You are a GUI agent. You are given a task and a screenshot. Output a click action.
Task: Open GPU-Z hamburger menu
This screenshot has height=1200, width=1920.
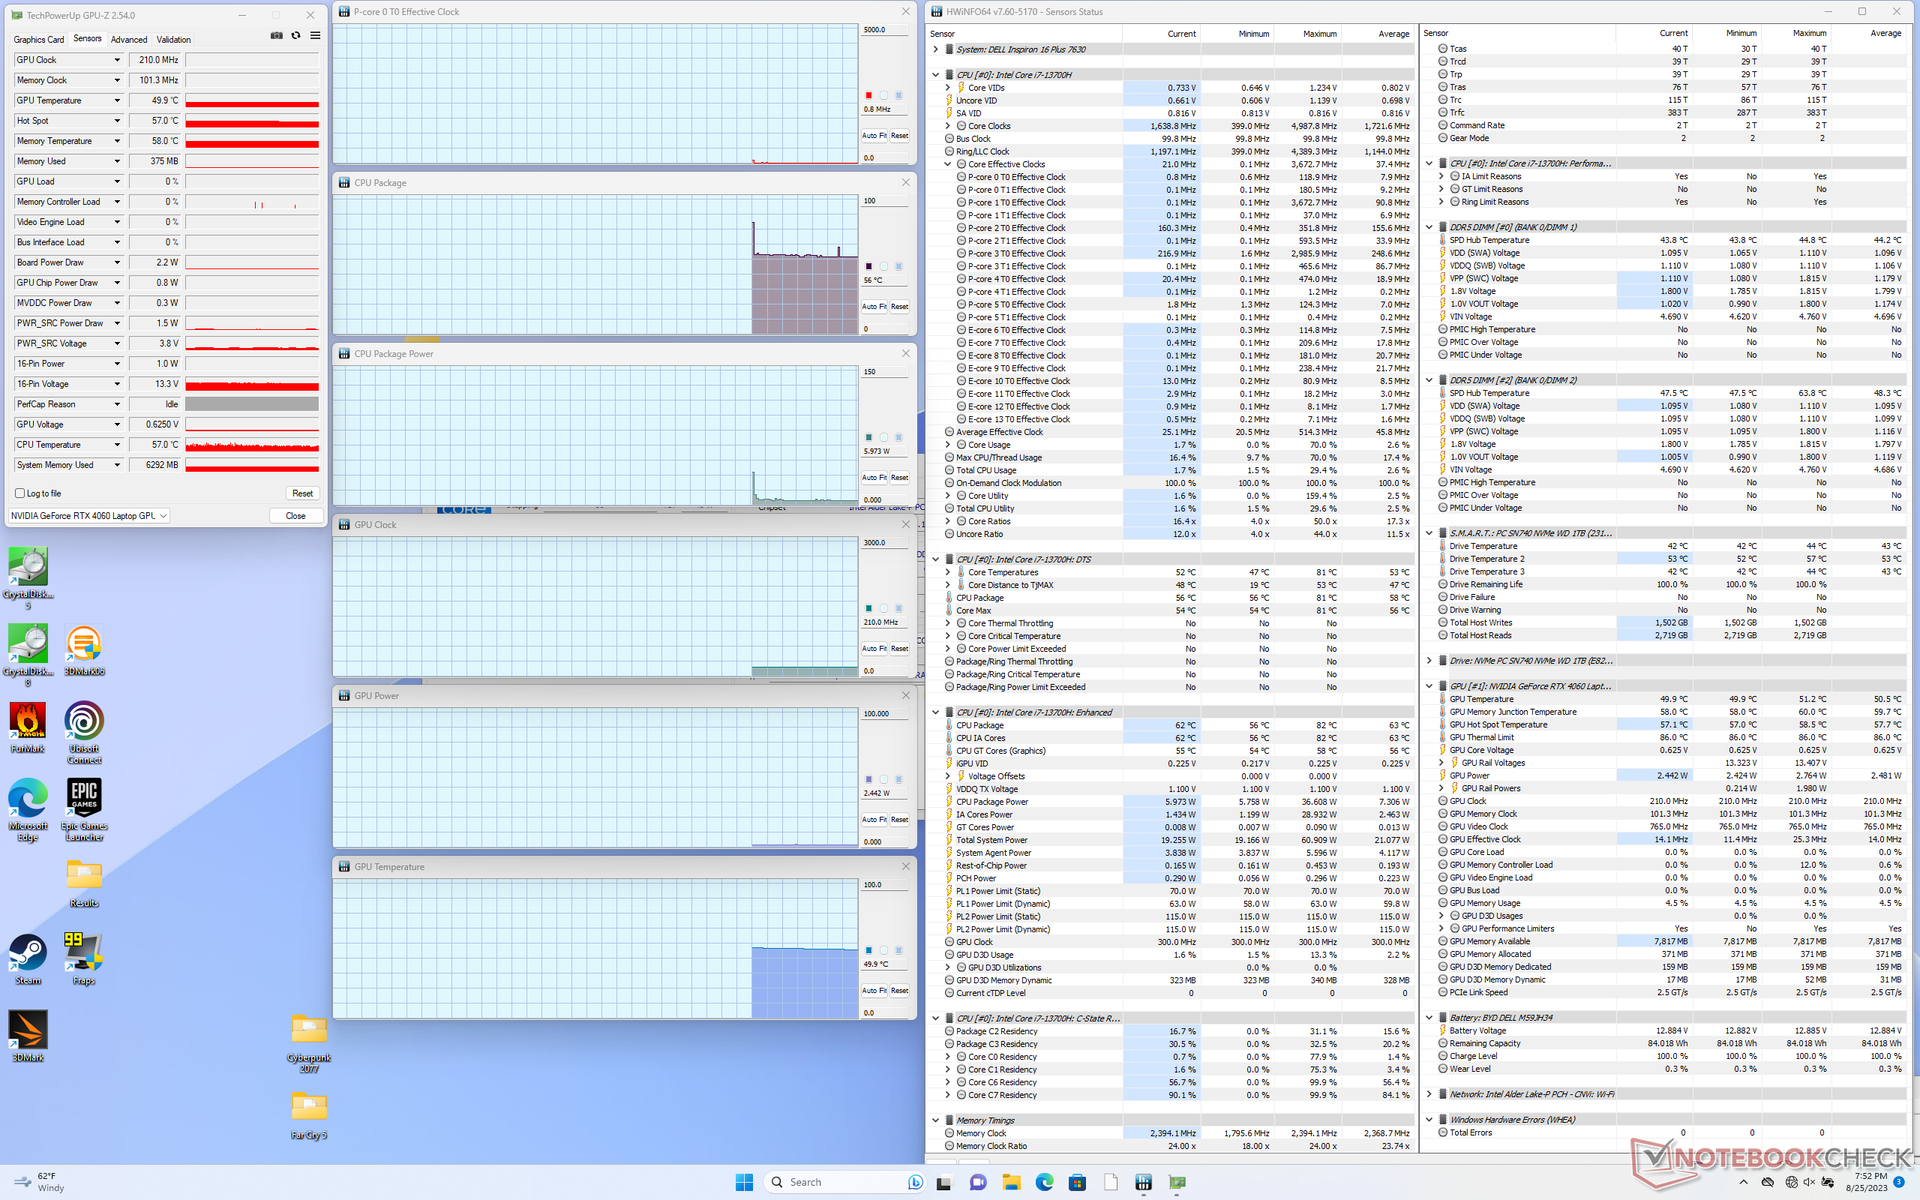[315, 36]
